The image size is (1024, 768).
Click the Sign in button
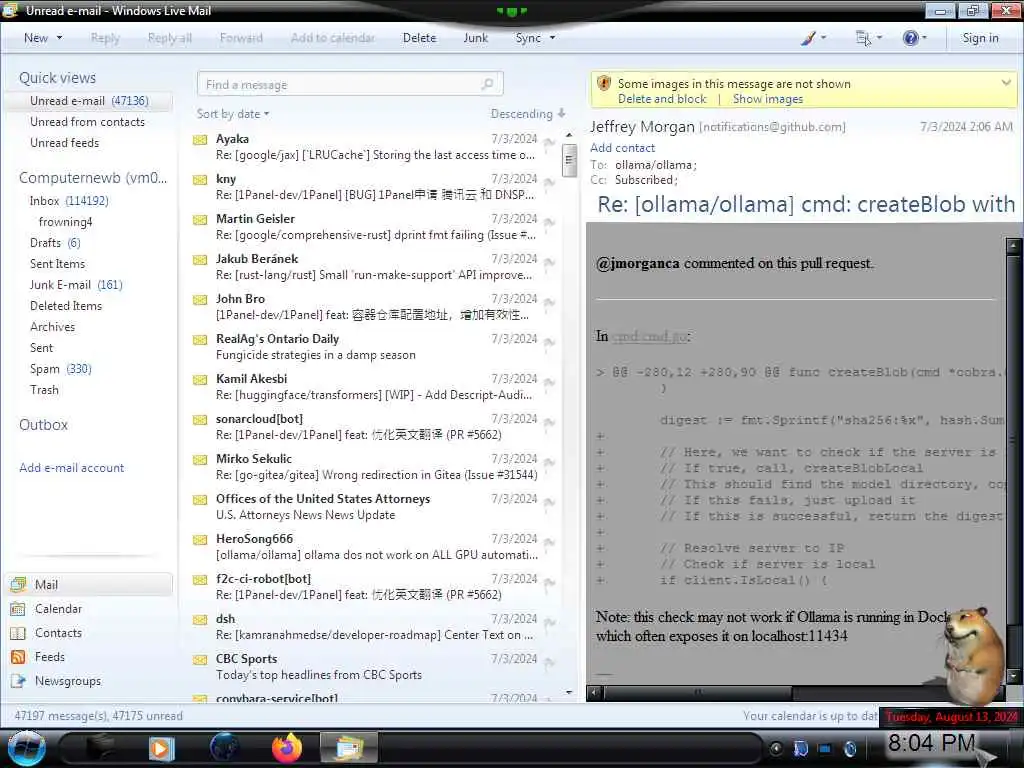[x=980, y=38]
